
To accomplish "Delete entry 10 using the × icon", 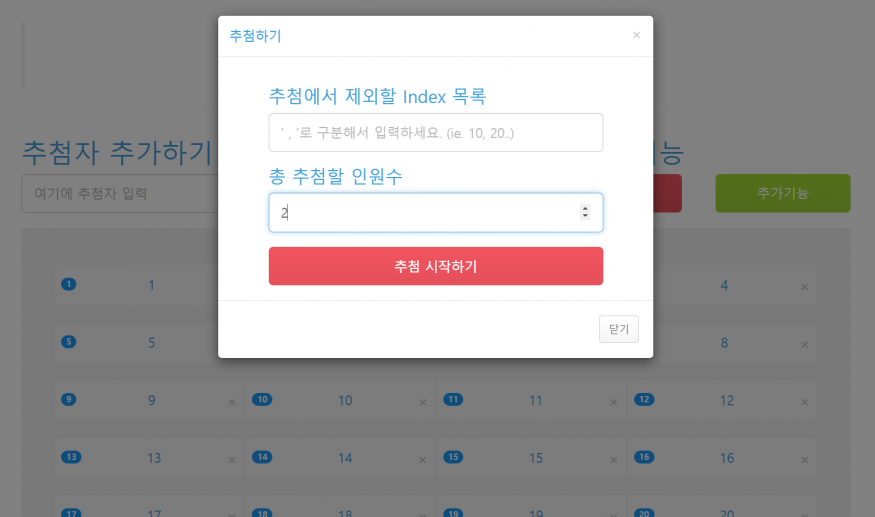I will 422,402.
